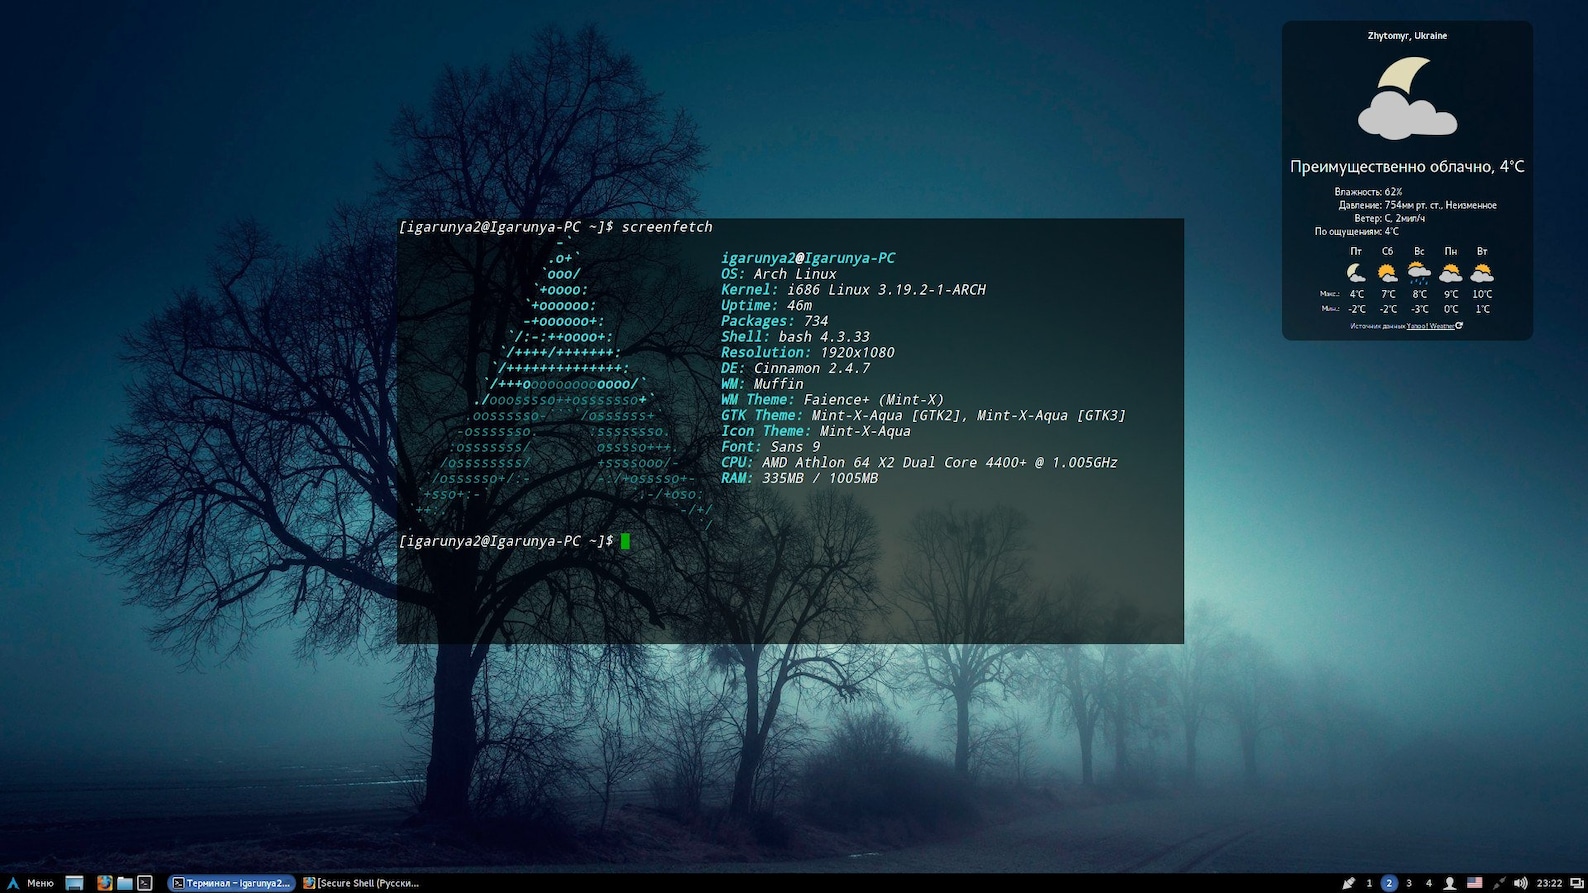The image size is (1588, 893).
Task: Click the 'OS: Arch Linux' line
Action: (x=779, y=274)
